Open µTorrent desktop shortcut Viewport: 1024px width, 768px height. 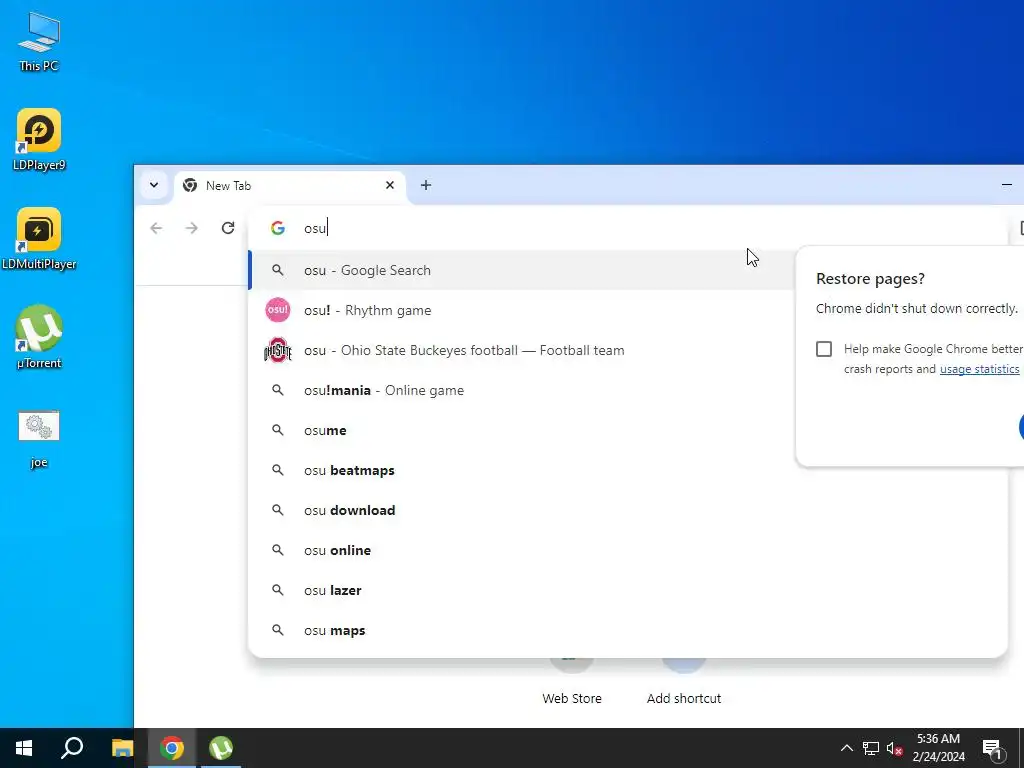(39, 337)
